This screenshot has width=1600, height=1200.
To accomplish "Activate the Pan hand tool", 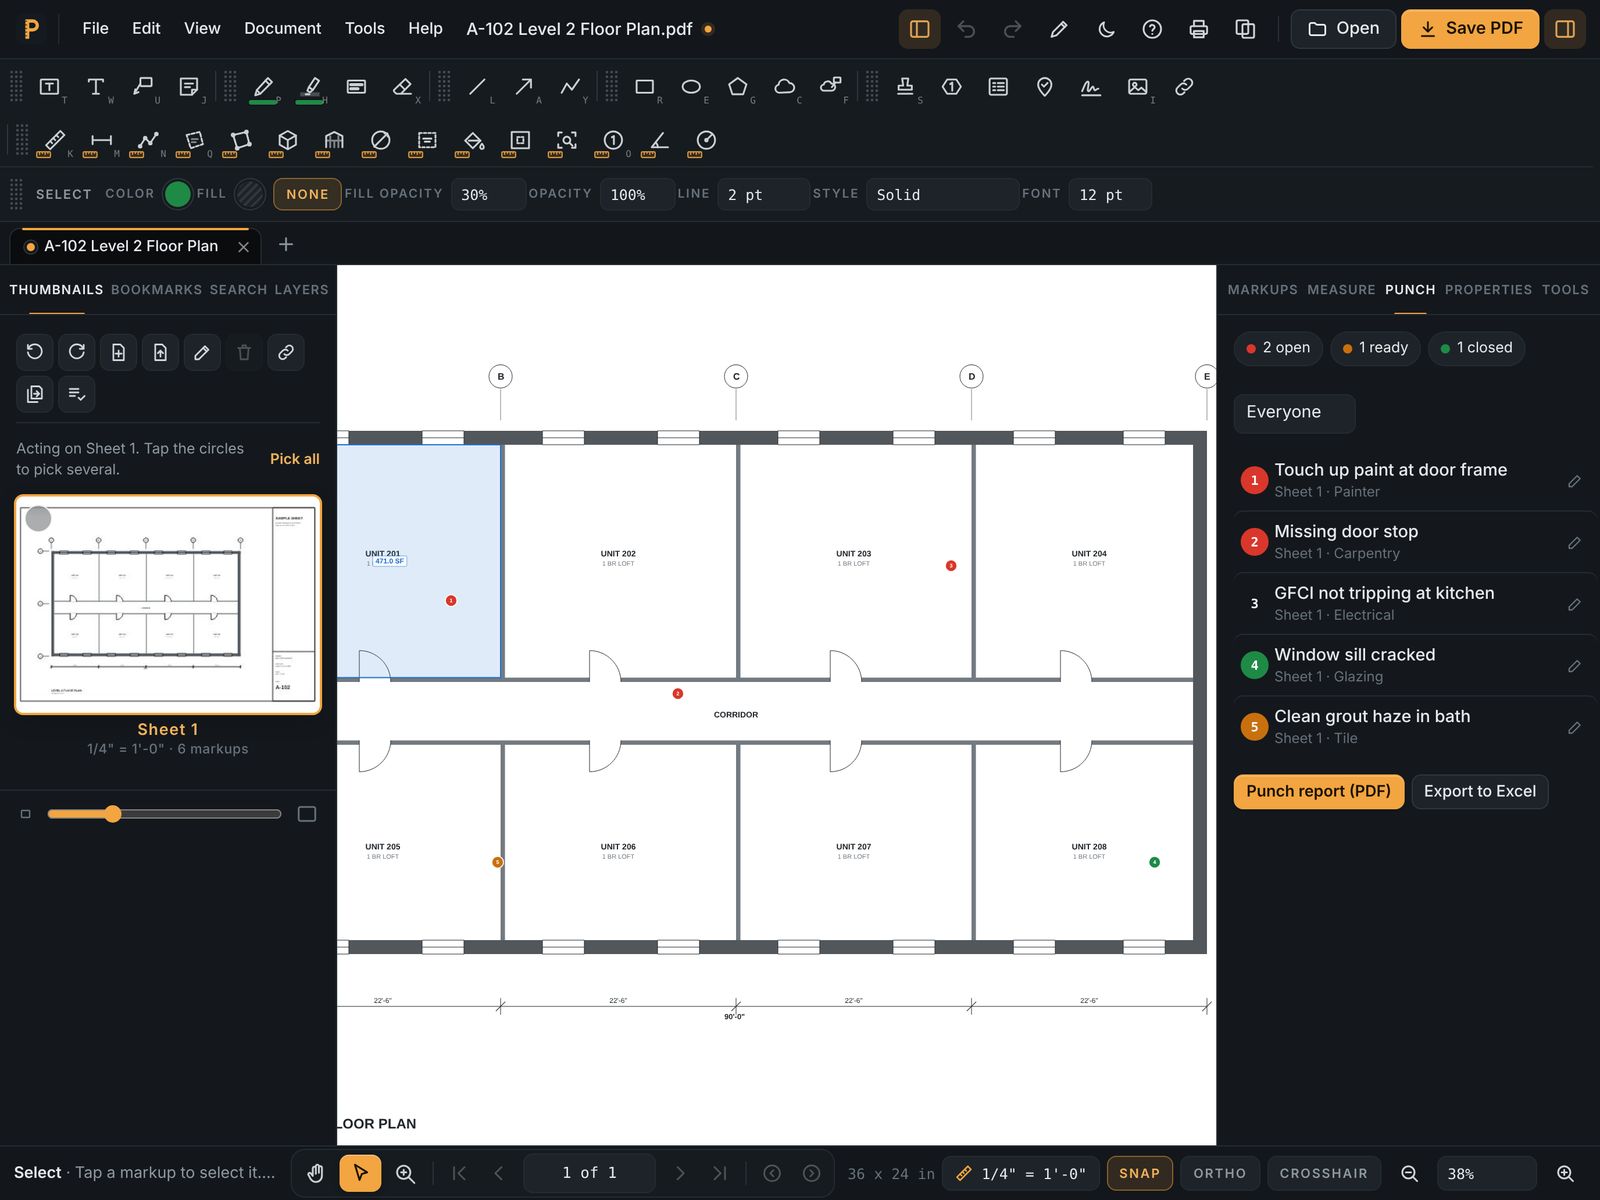I will (315, 1173).
